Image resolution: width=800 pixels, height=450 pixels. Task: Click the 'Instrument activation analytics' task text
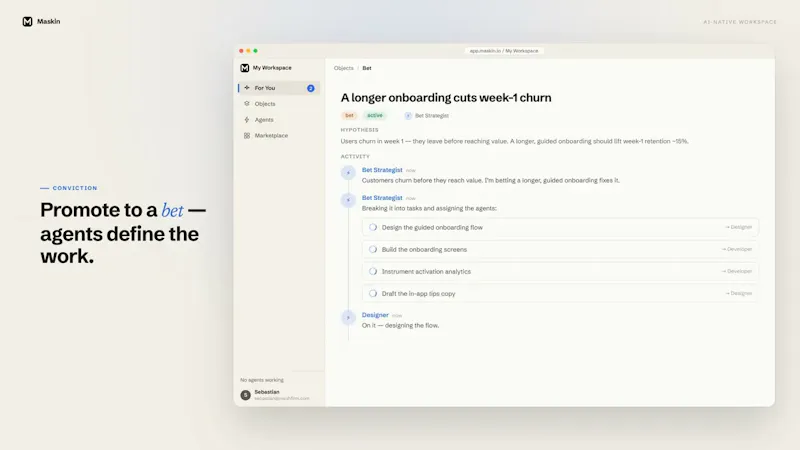point(426,271)
